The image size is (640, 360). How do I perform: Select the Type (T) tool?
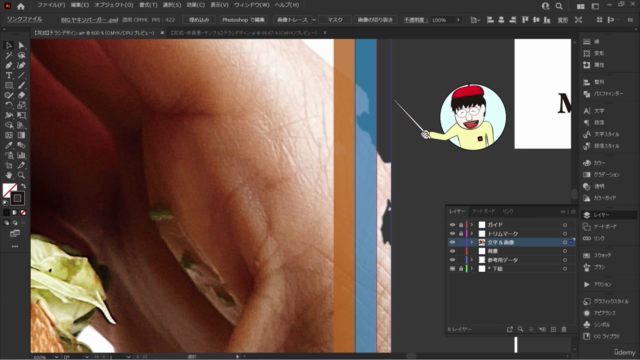(x=9, y=76)
